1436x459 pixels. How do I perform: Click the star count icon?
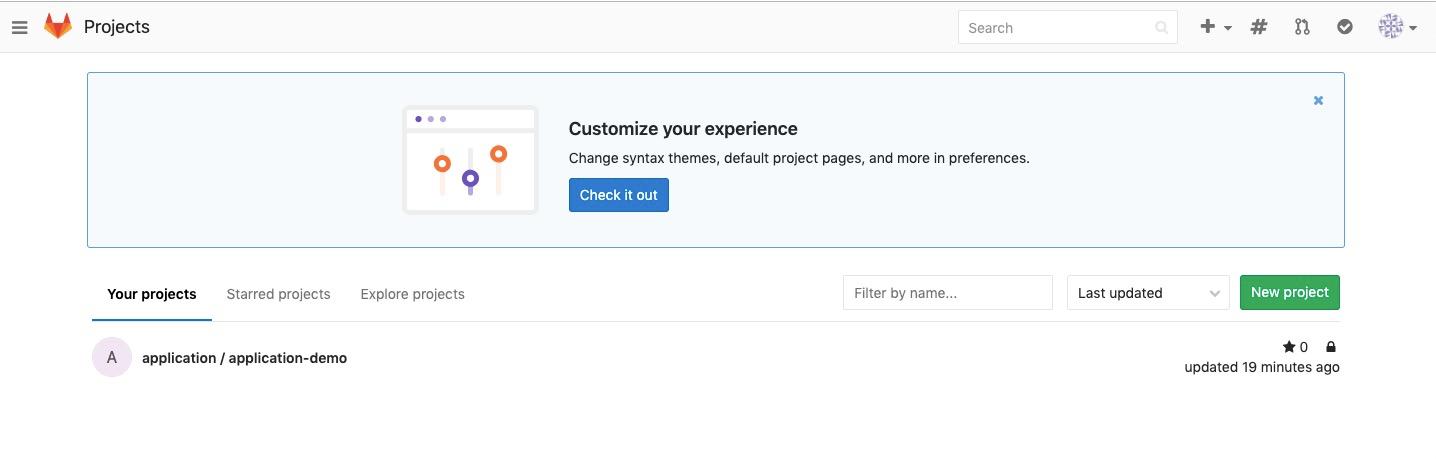pyautogui.click(x=1288, y=347)
